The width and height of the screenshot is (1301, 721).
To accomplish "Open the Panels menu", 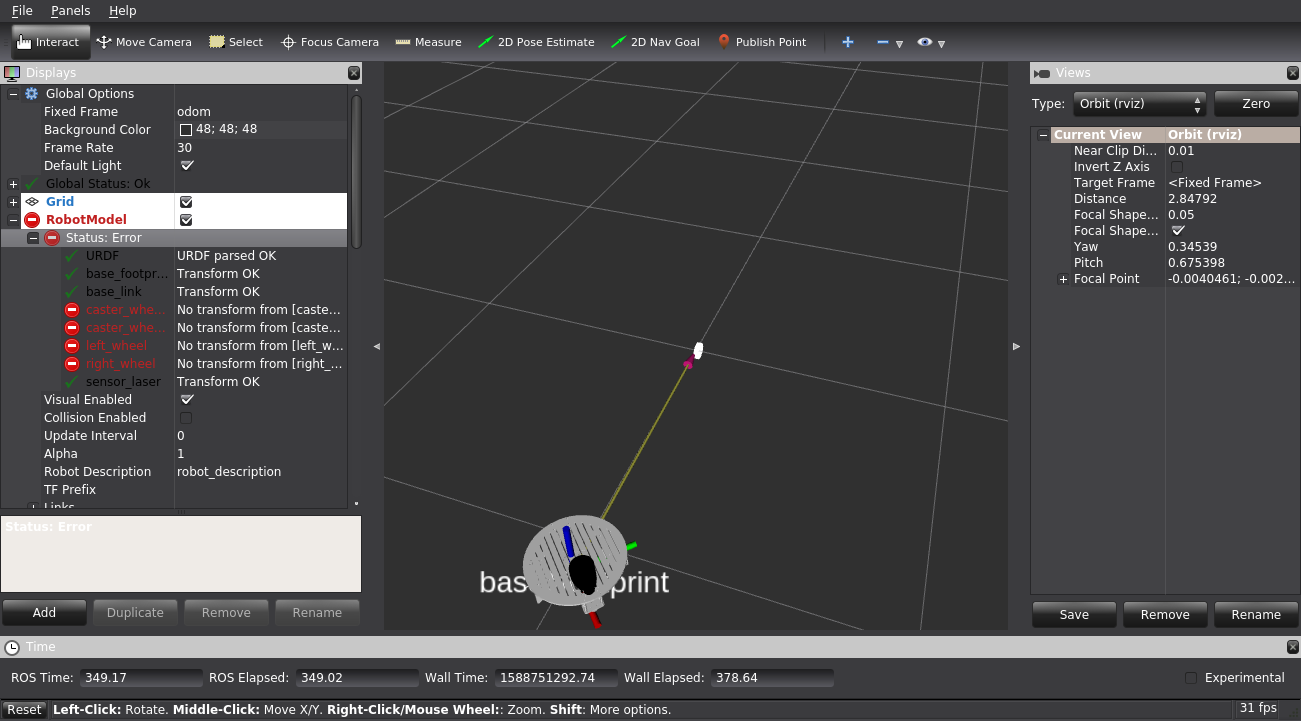I will 70,11.
